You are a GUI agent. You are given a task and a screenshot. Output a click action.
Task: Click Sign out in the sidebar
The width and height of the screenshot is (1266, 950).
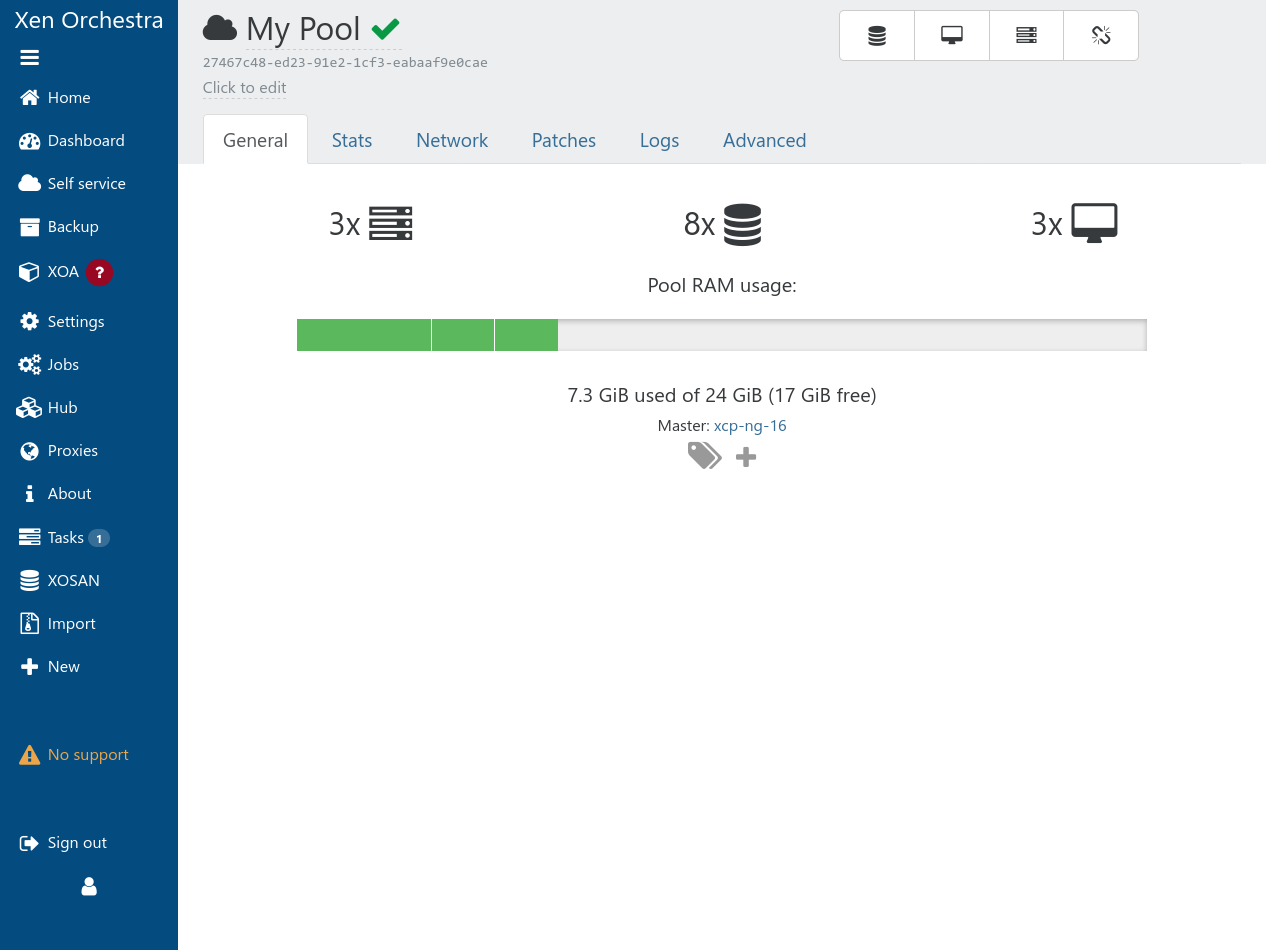[x=76, y=843]
